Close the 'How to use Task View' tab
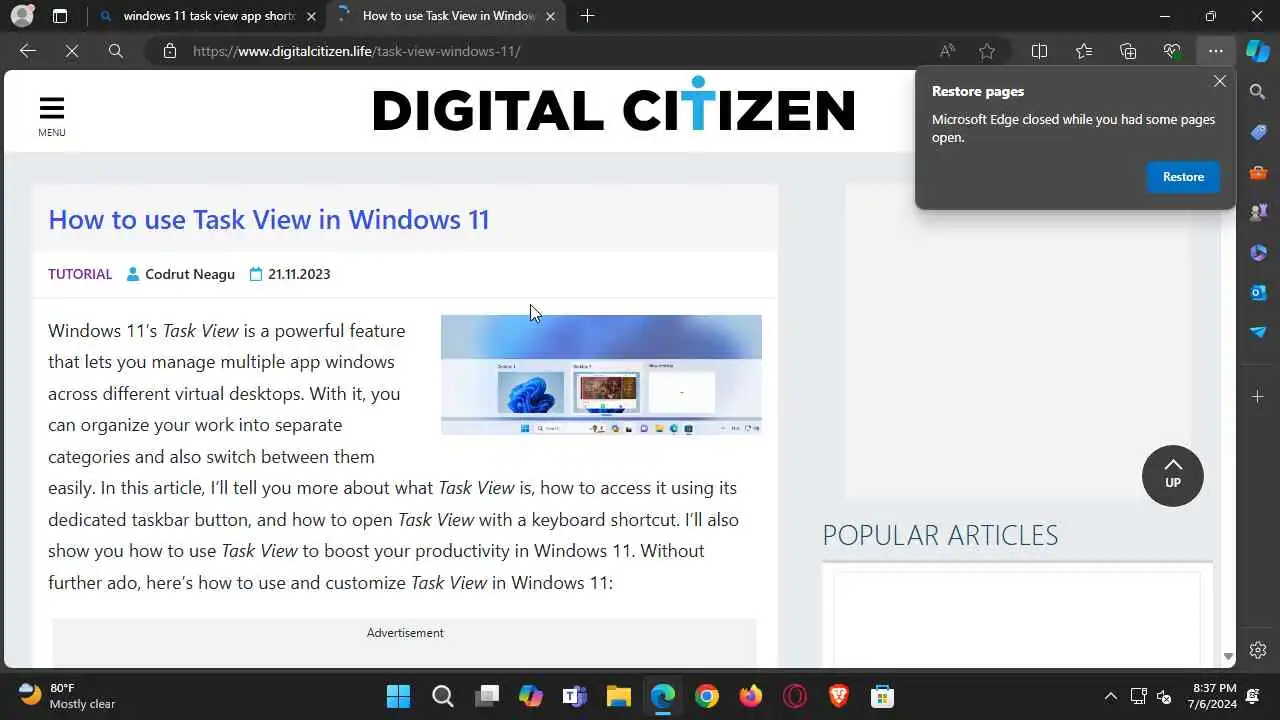The width and height of the screenshot is (1280, 720). tap(550, 16)
